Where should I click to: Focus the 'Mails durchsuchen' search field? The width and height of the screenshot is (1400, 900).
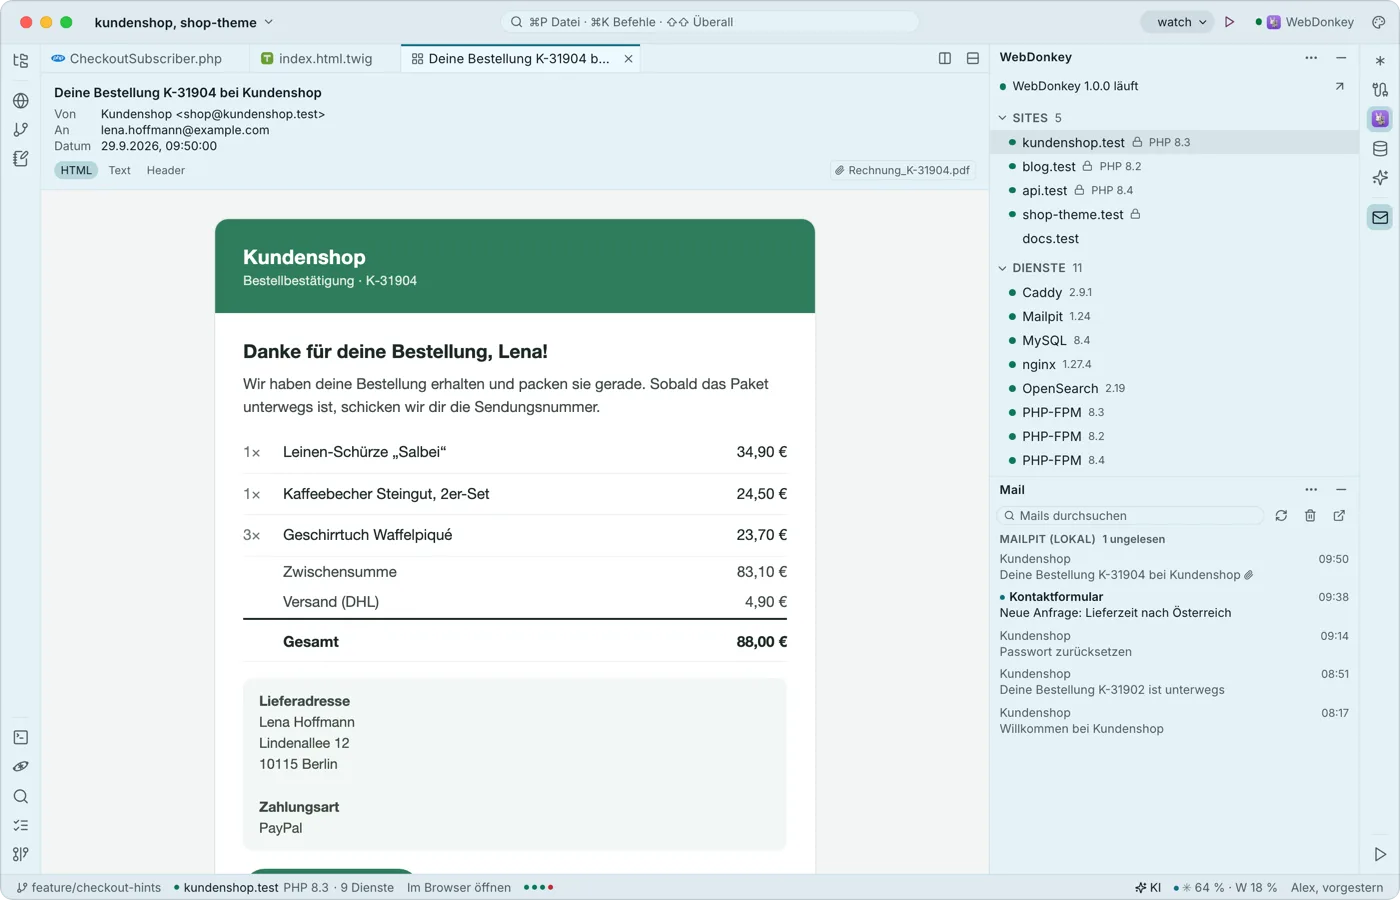click(1130, 516)
